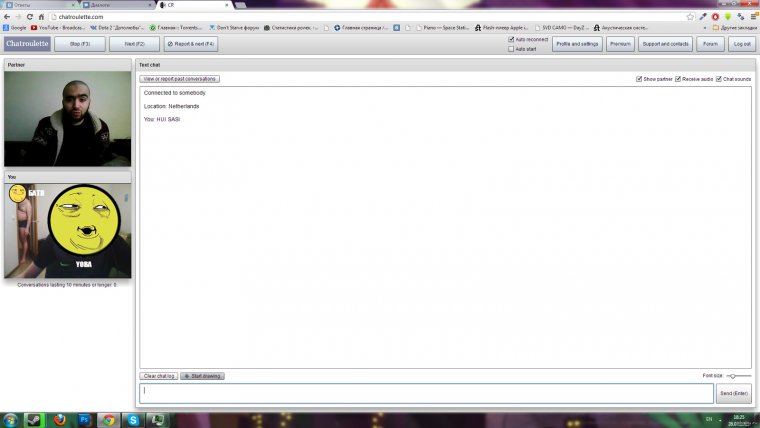Viewport: 760px width, 428px height.
Task: Launch Firefox from the taskbar
Action: click(x=61, y=420)
